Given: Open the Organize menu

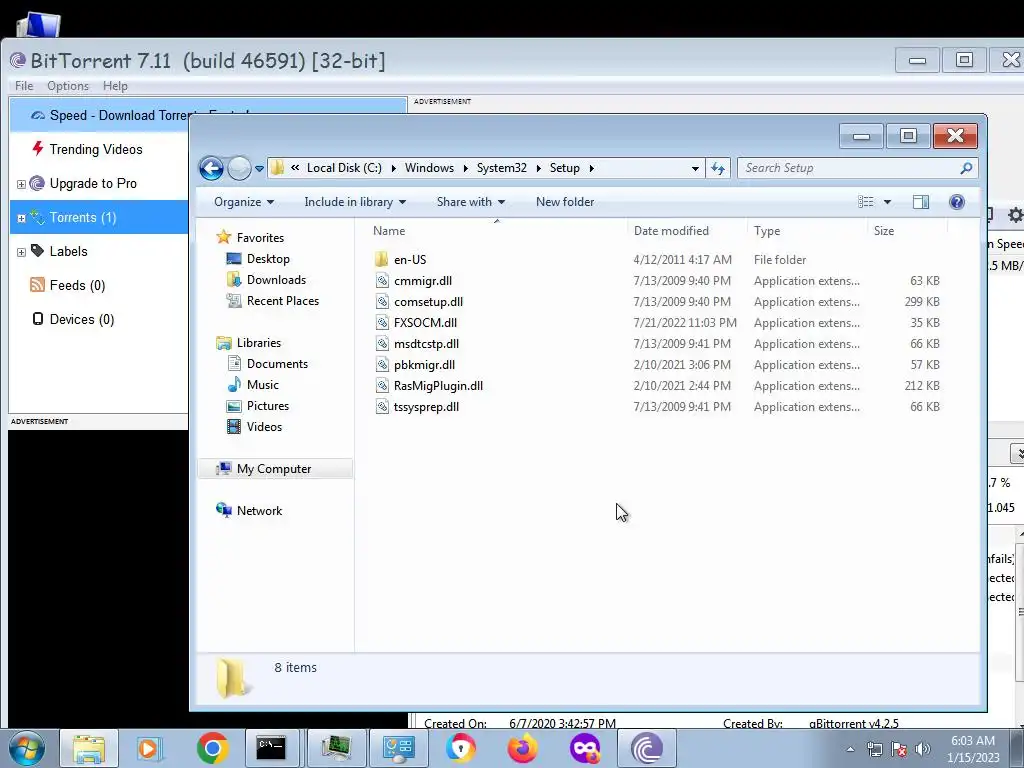Looking at the screenshot, I should (x=244, y=202).
